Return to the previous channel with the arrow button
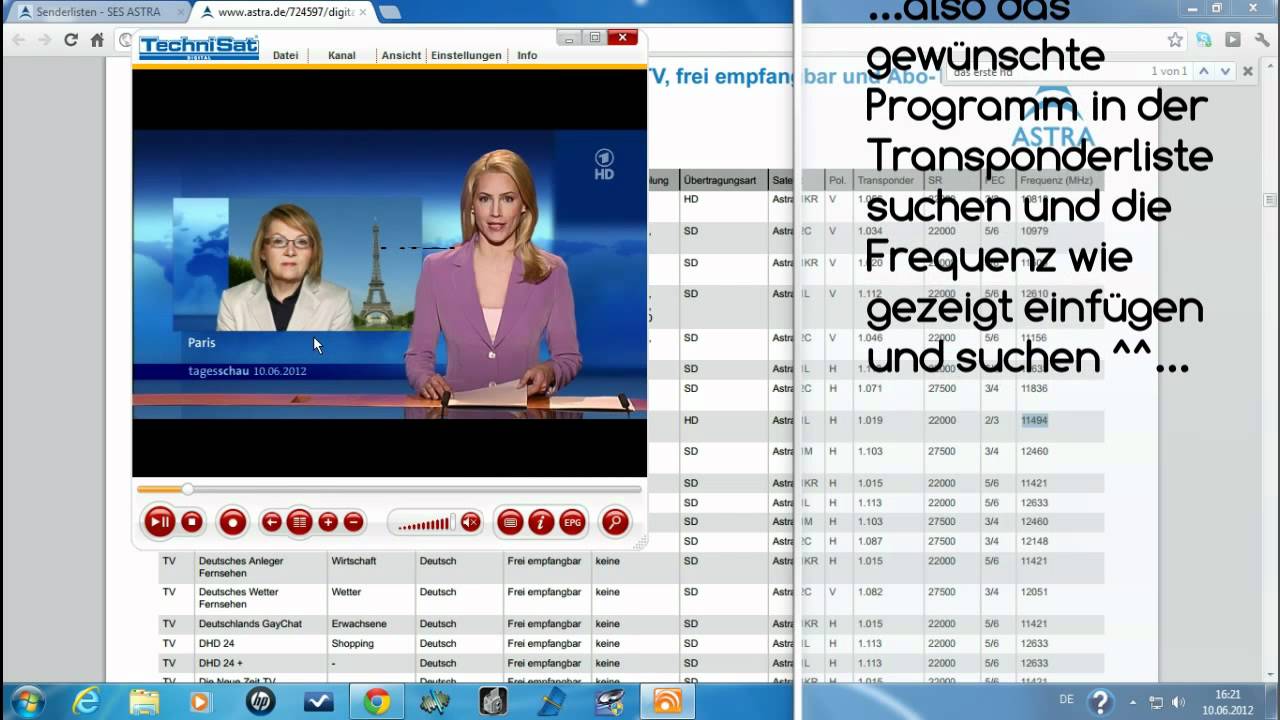Screen dimensions: 1280x720 click(271, 521)
